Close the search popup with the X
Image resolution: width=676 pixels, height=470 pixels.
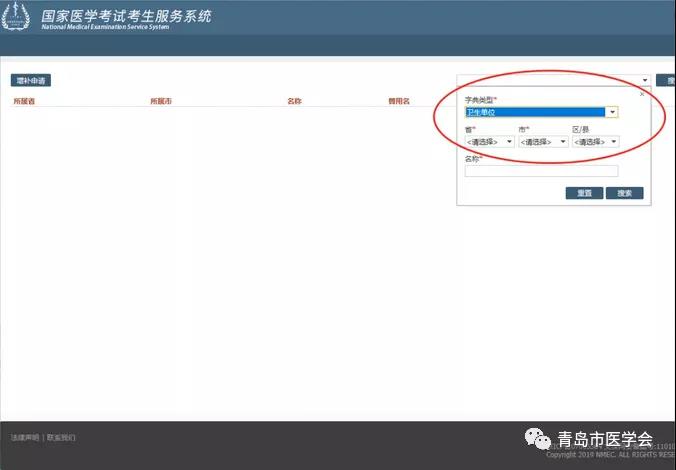click(x=642, y=94)
